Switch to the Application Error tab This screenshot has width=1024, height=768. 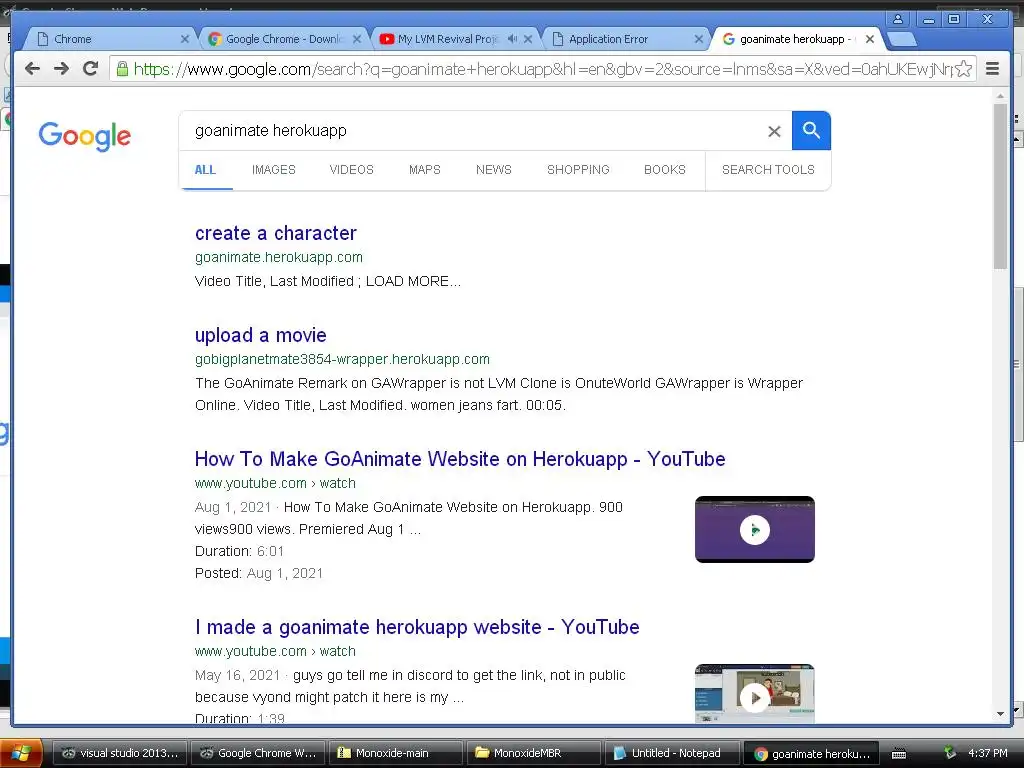point(620,39)
